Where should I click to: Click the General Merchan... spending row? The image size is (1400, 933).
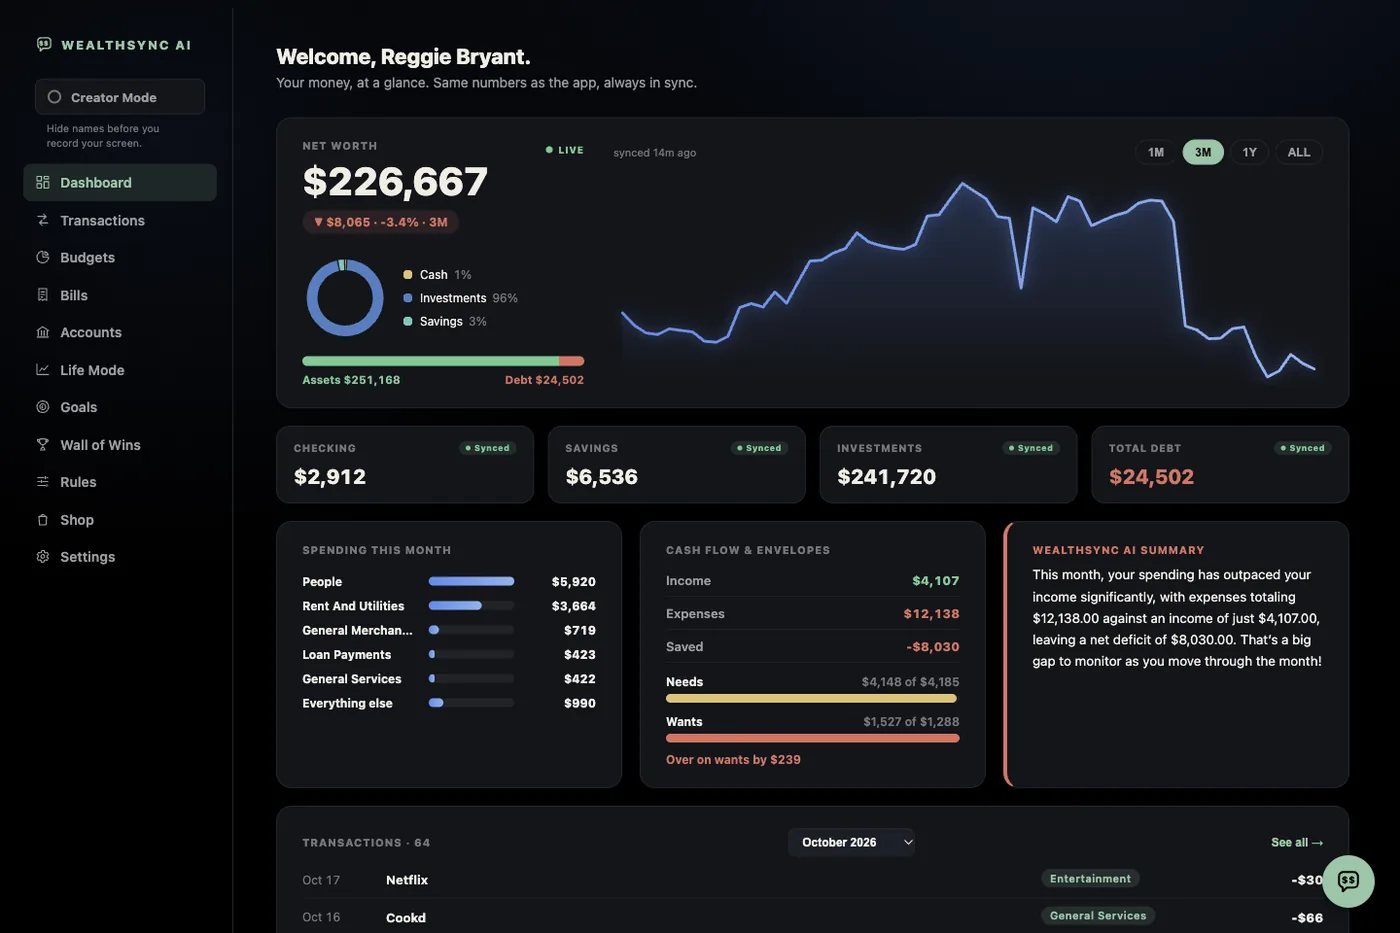pos(449,630)
